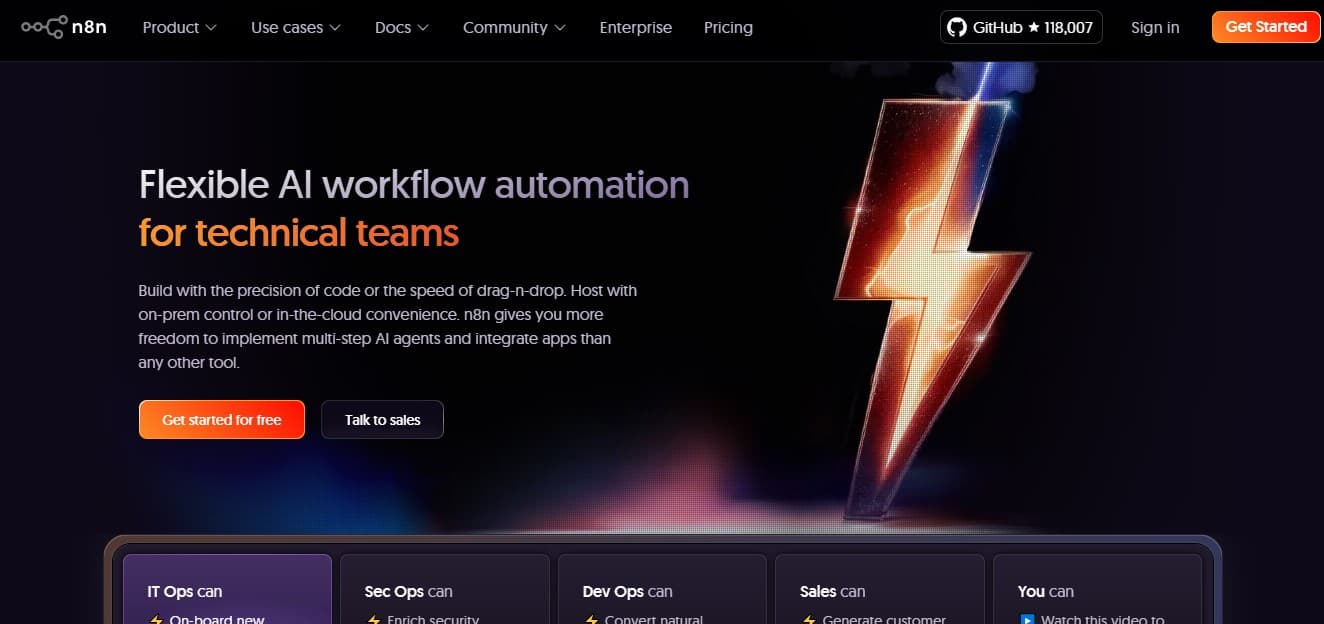
Task: Click the Get started for free button
Action: click(x=221, y=419)
